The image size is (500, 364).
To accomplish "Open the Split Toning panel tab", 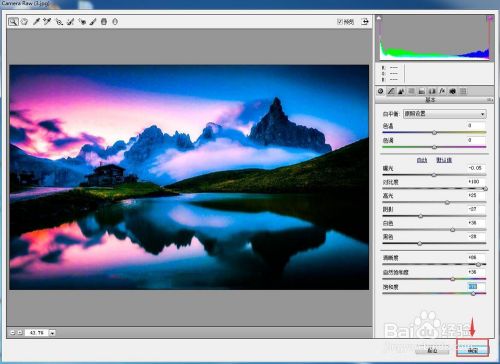I will [422, 91].
